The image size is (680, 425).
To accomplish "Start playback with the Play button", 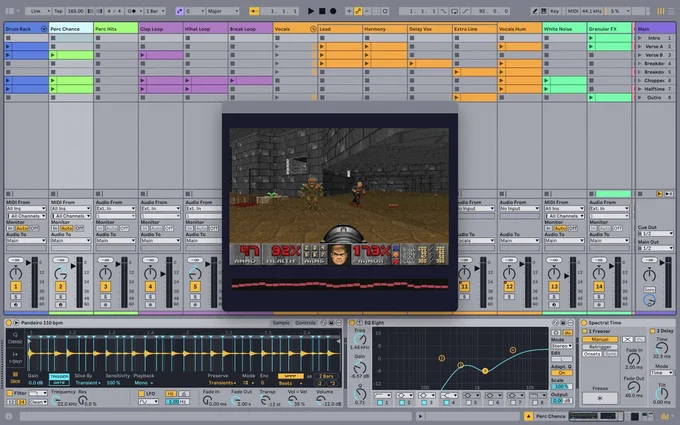I will 311,11.
